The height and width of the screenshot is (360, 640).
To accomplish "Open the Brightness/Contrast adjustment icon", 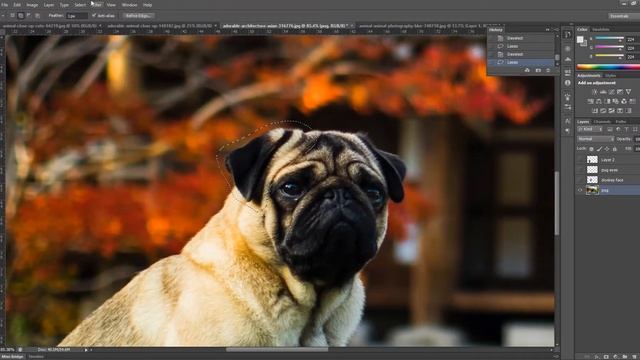I will [x=594, y=92].
